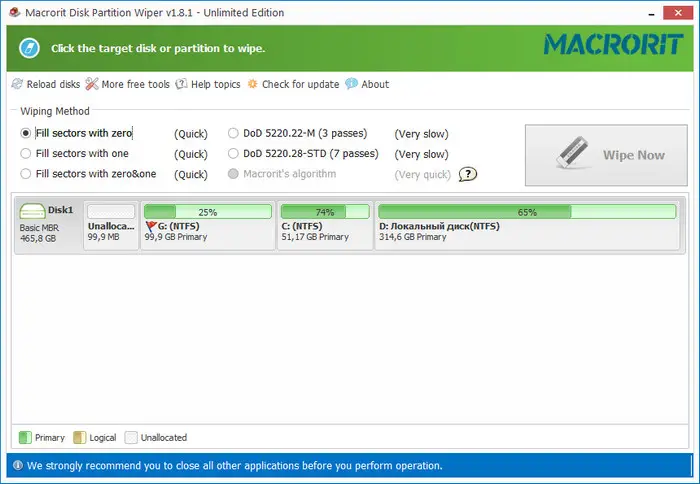Image resolution: width=700 pixels, height=484 pixels.
Task: Click the 74% usage bar of C:
Action: pos(325,212)
